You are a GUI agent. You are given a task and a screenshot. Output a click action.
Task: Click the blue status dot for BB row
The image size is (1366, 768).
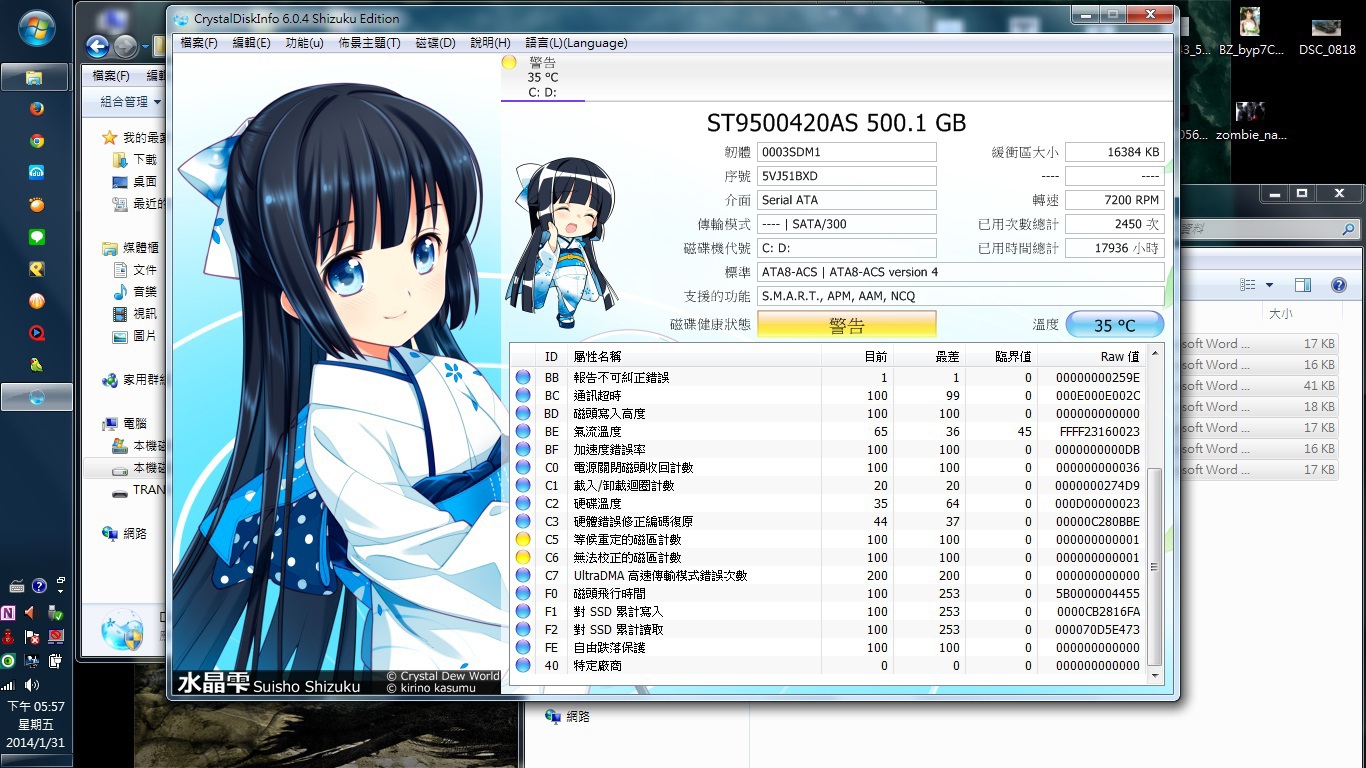[522, 377]
